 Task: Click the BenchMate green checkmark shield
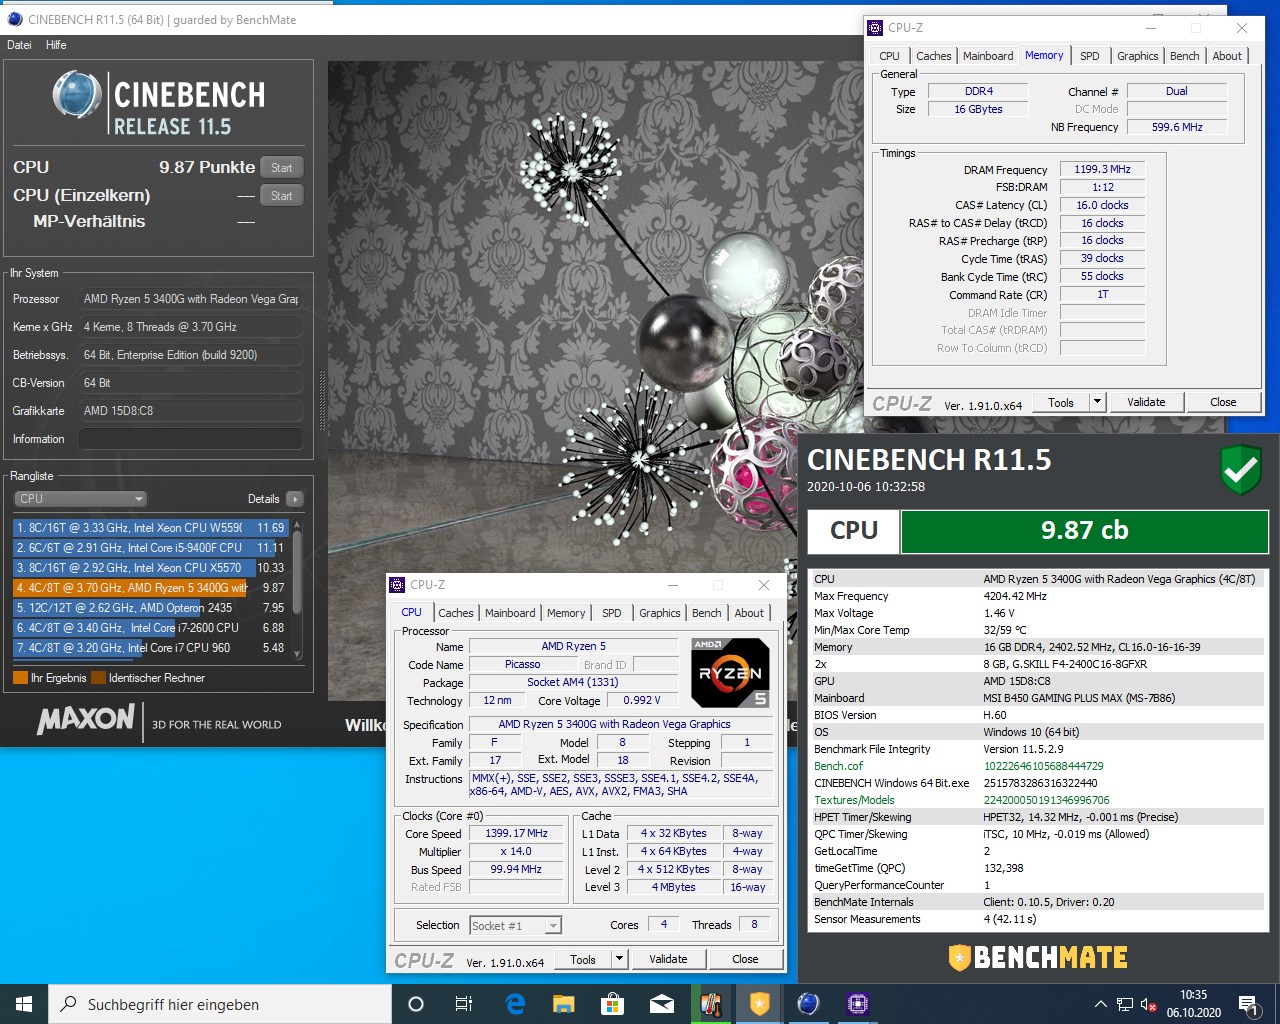click(x=1241, y=471)
